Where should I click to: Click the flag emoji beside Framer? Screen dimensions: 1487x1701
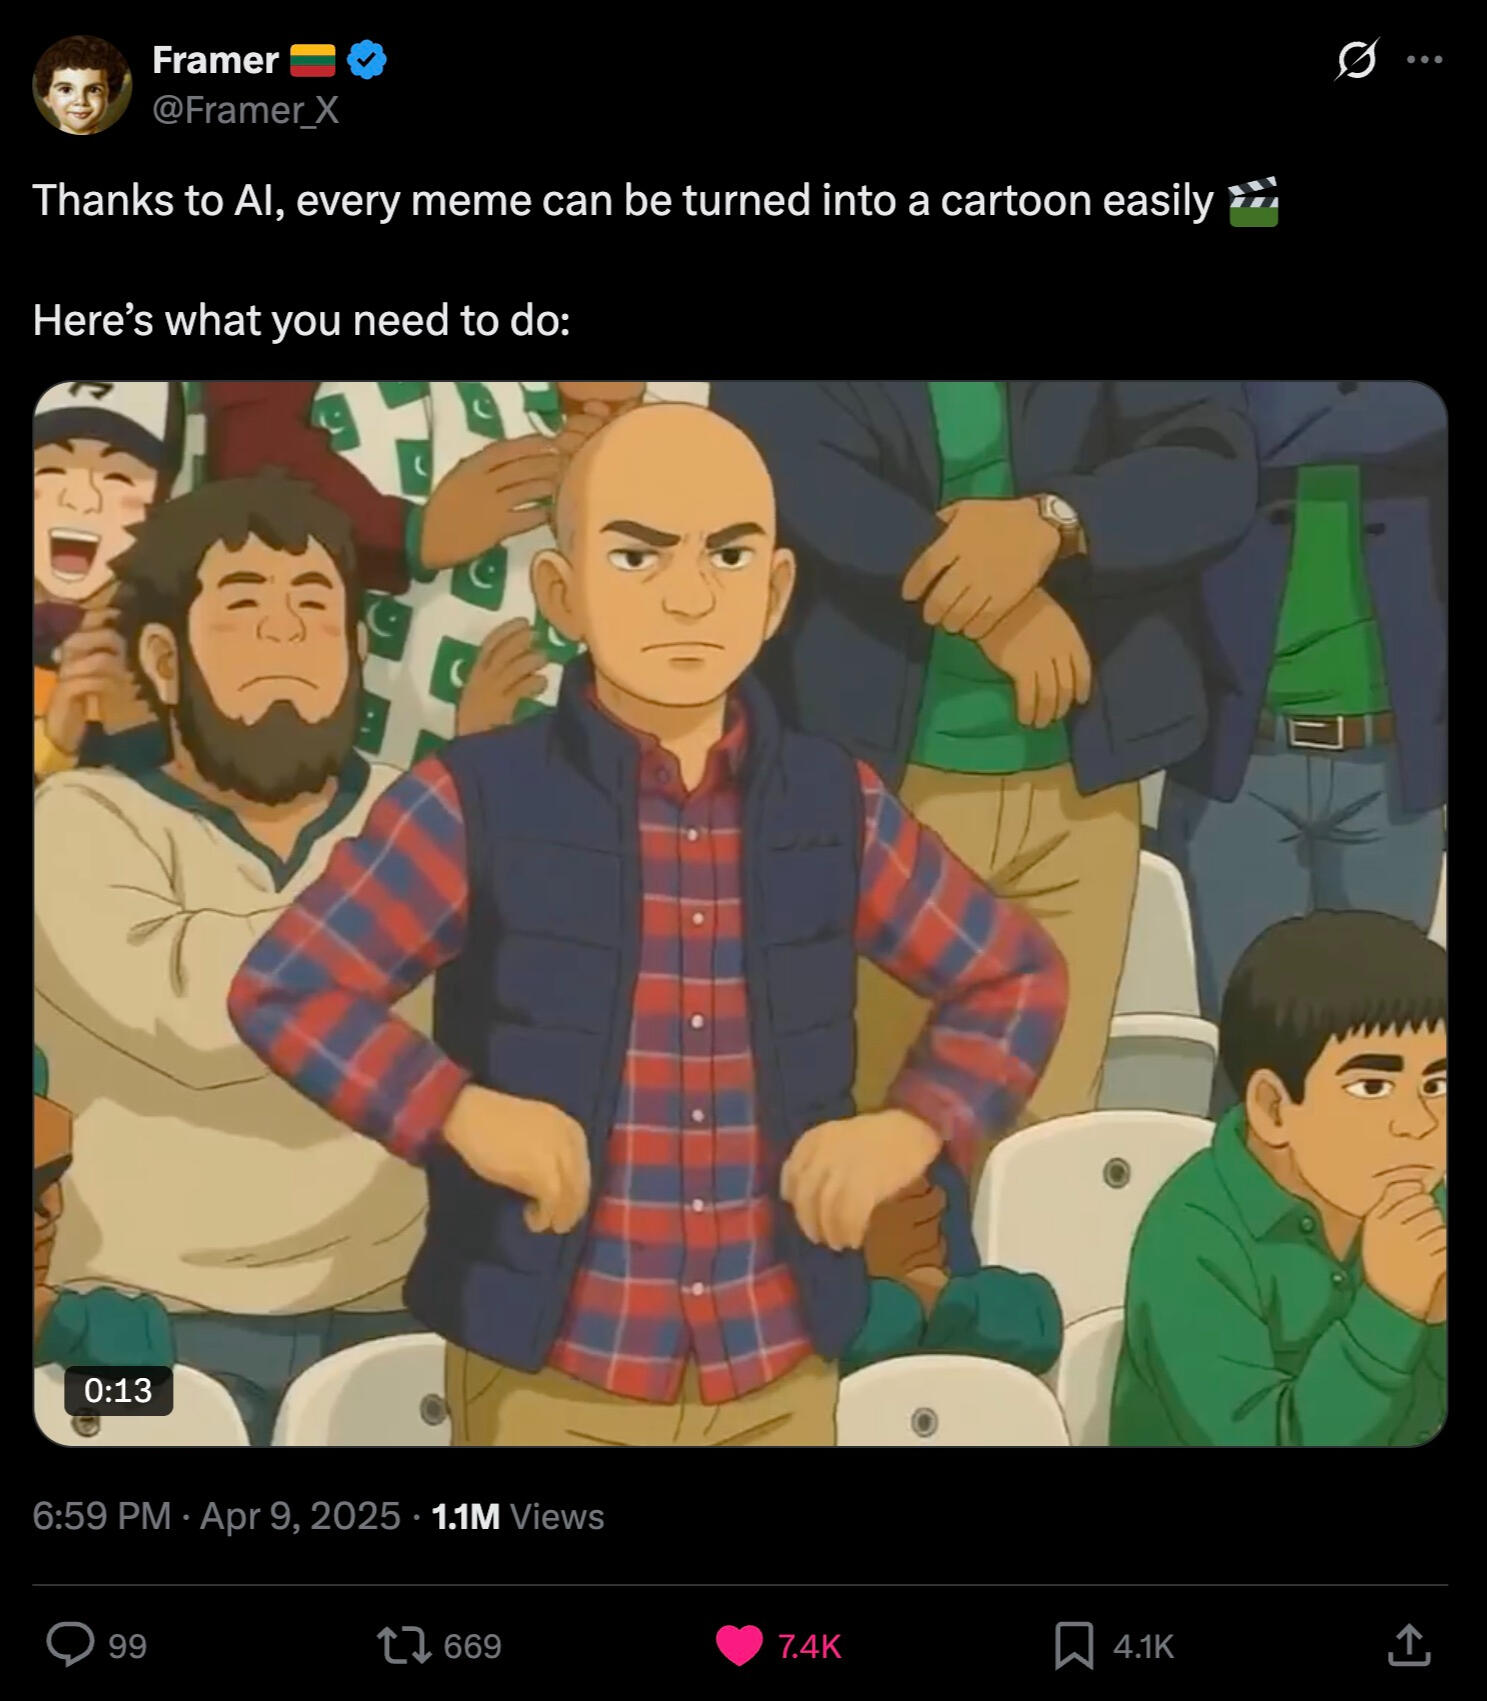click(313, 60)
